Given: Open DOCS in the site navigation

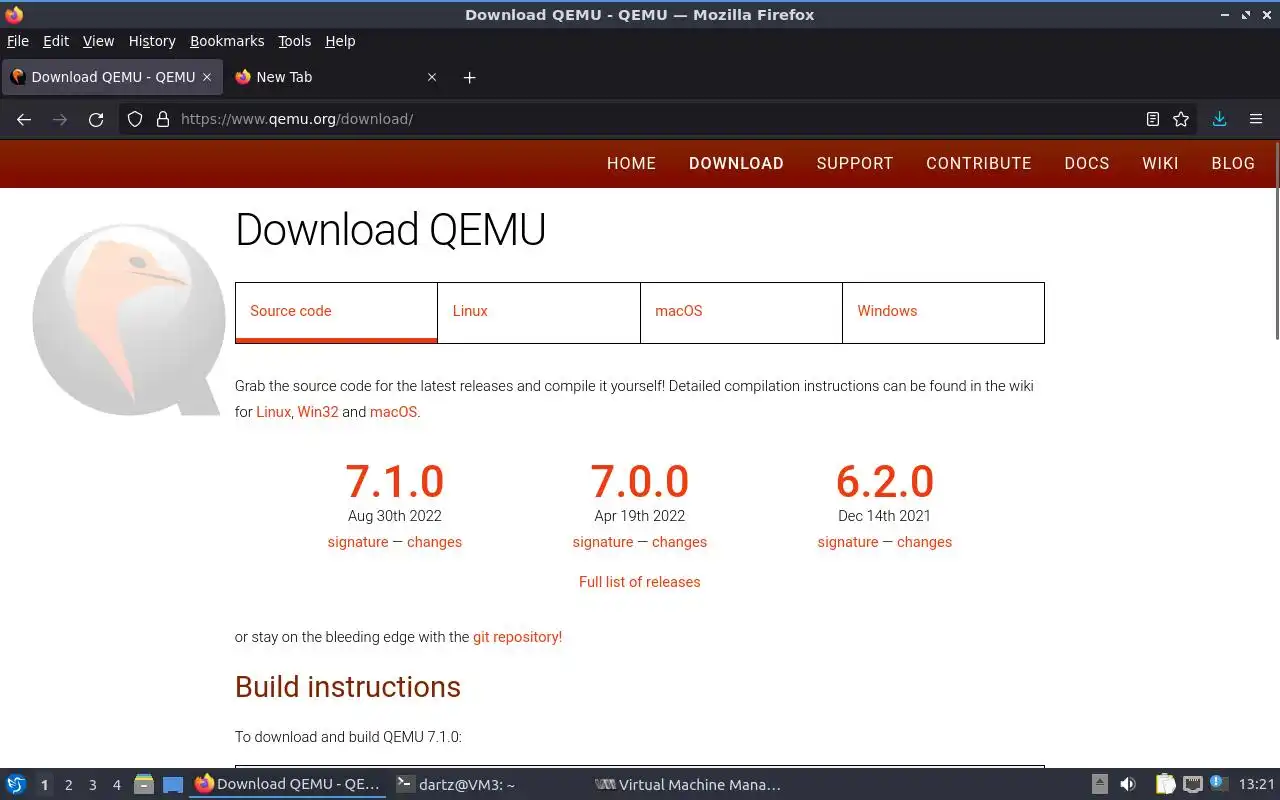Looking at the screenshot, I should point(1087,163).
